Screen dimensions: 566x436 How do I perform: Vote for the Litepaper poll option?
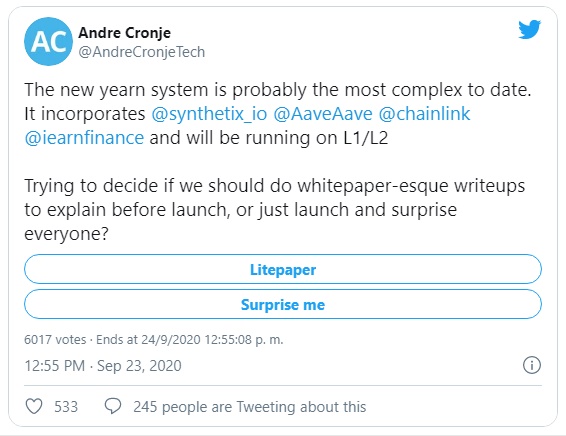pos(283,269)
